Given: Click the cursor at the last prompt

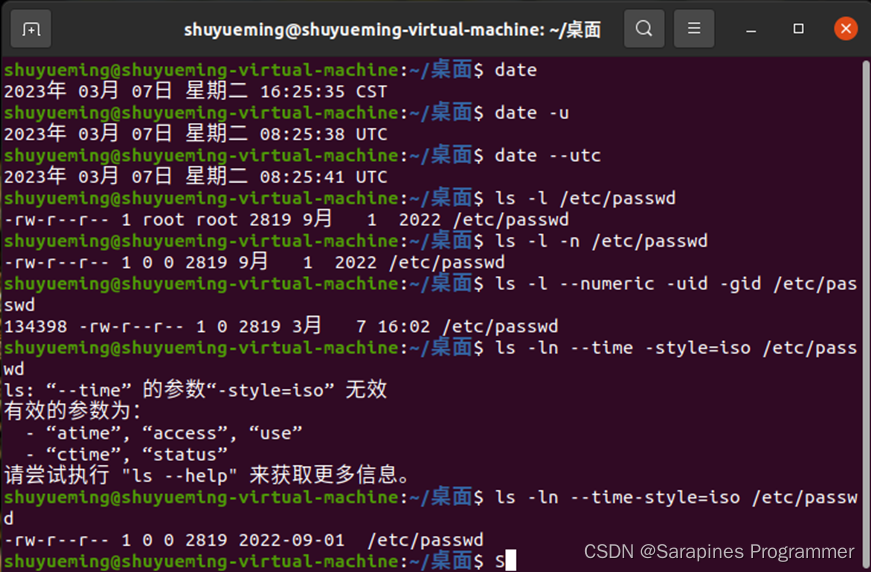Looking at the screenshot, I should (x=510, y=561).
